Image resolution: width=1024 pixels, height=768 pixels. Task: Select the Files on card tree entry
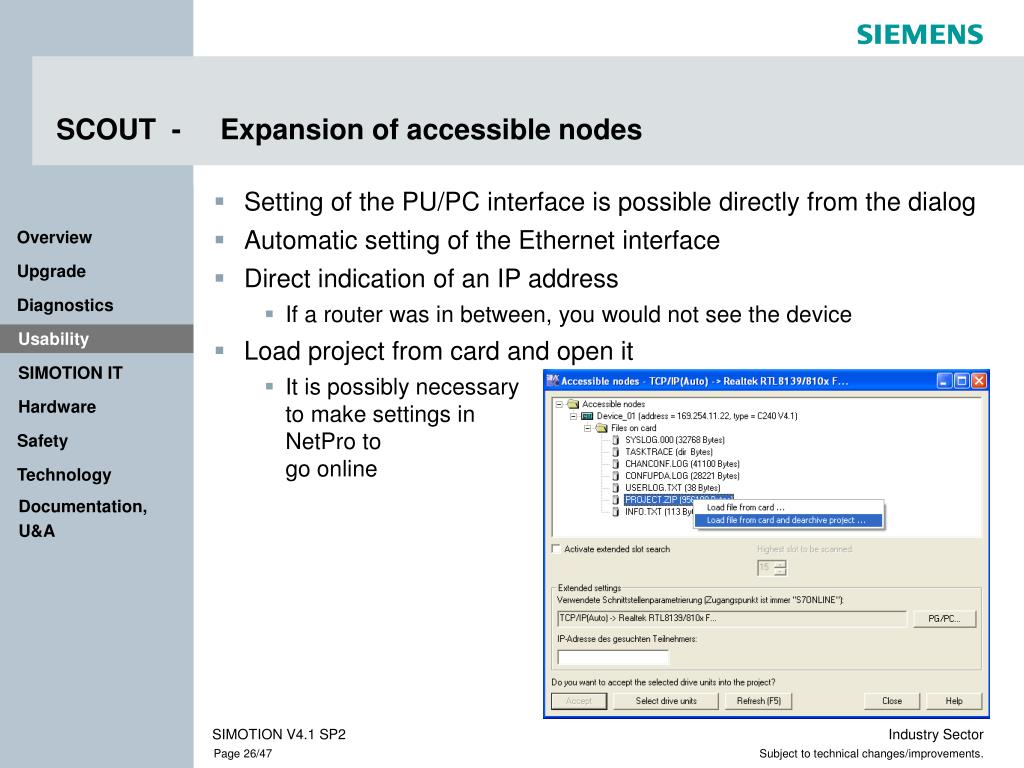point(633,428)
